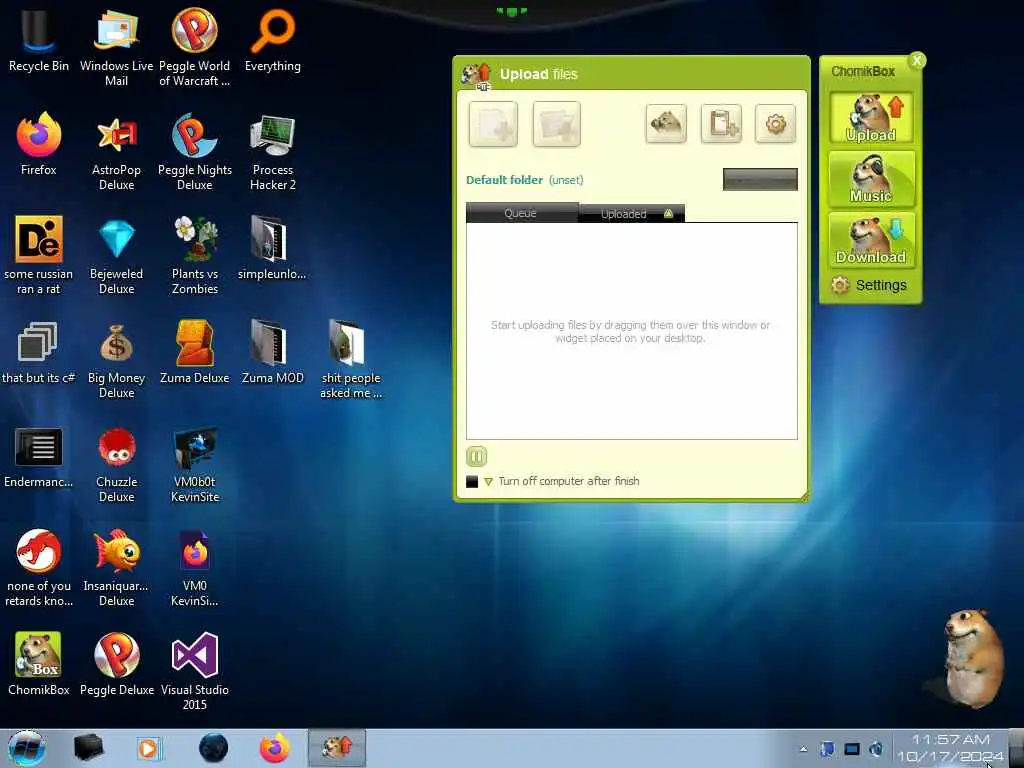
Task: Select Peggle World of Warcraft desktop icon
Action: coord(195,48)
